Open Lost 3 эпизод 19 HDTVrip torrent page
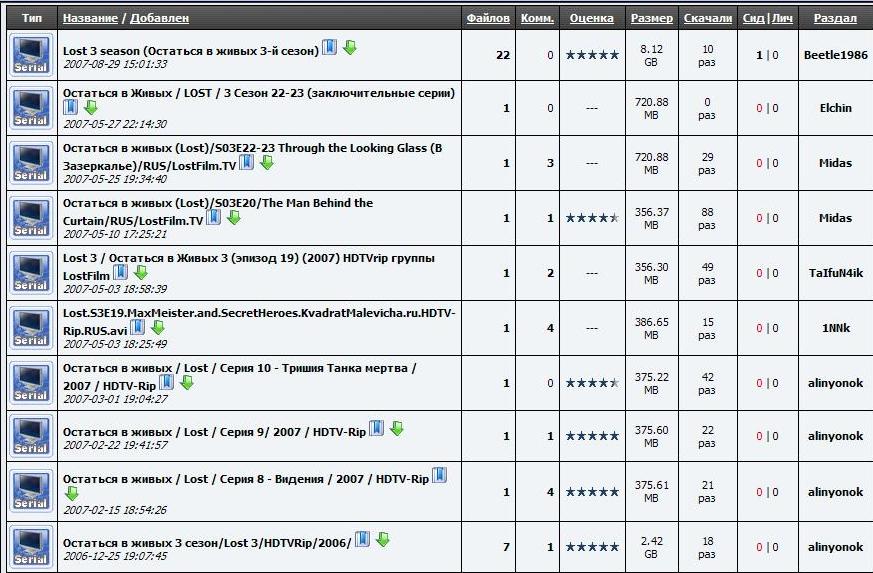Screen dimensions: 873x573 point(248,267)
